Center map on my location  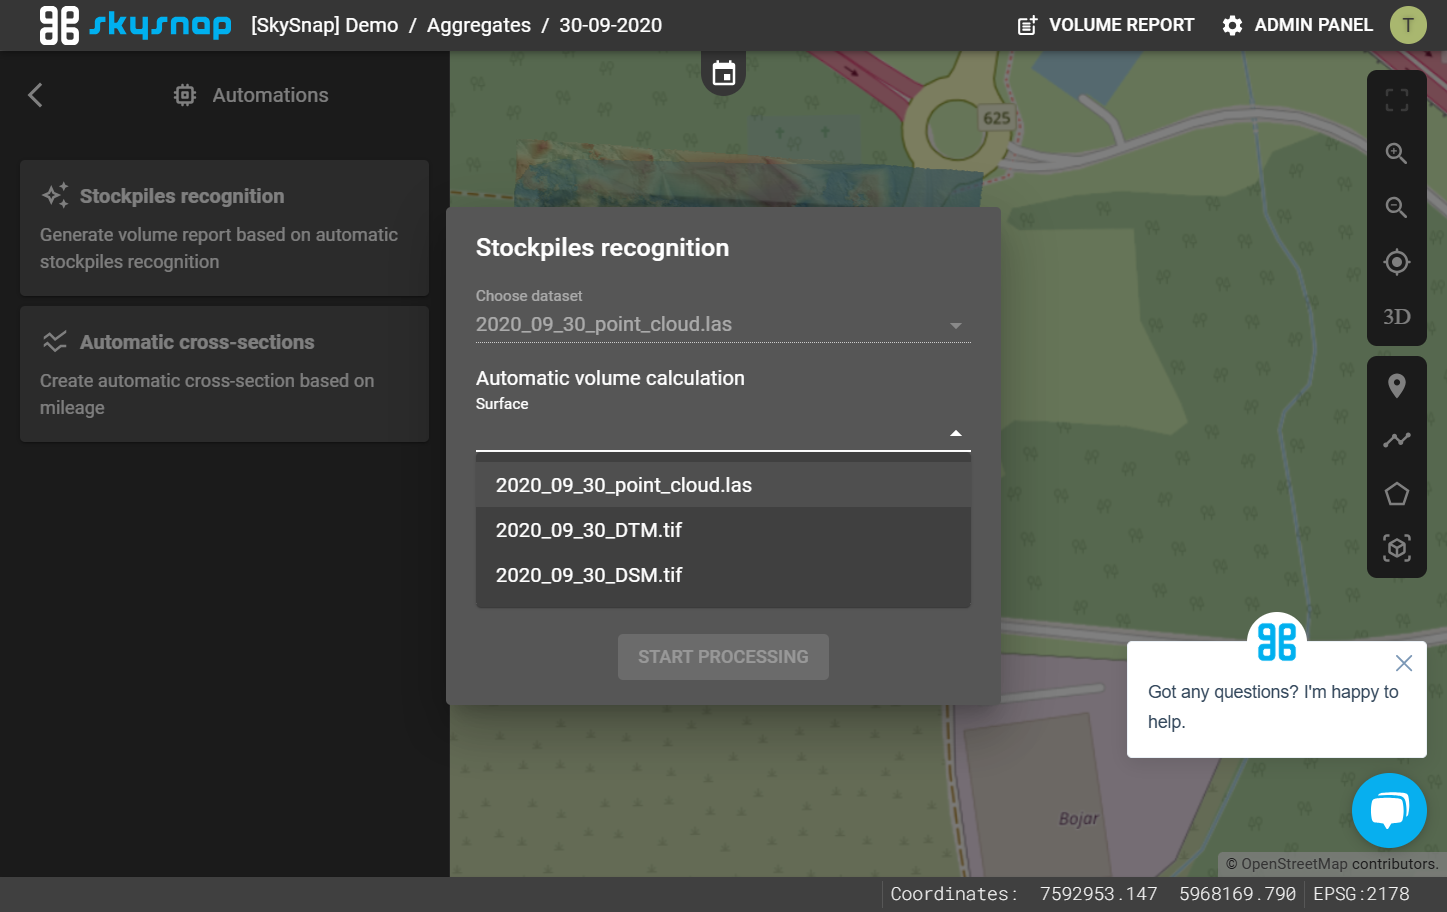(1397, 262)
